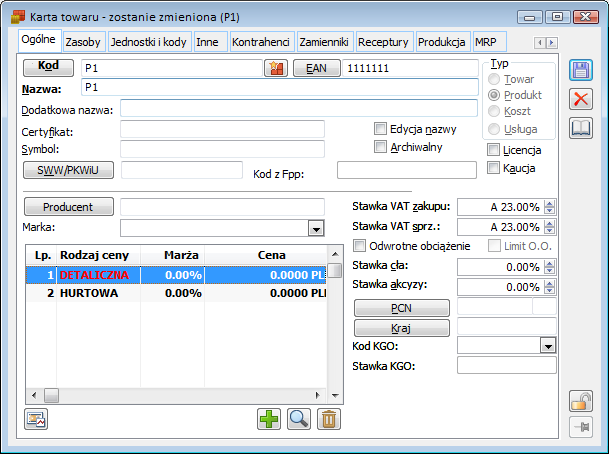The width and height of the screenshot is (609, 454).
Task: Switch to the Zasoby tab
Action: pyautogui.click(x=84, y=42)
